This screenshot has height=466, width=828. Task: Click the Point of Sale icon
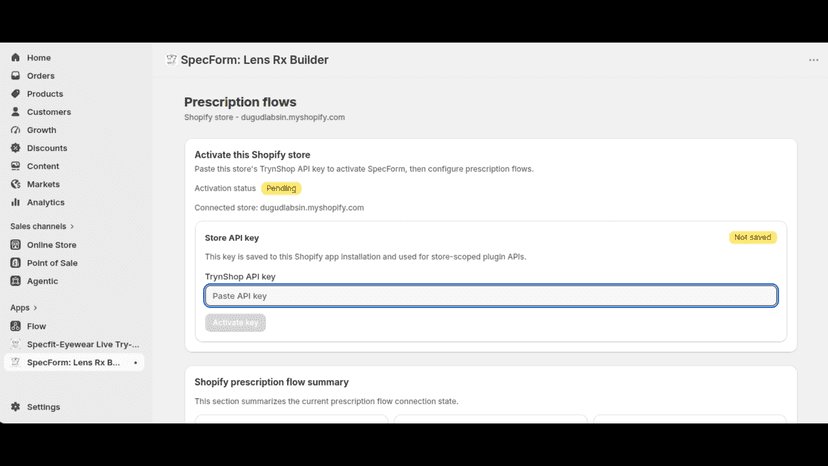click(x=15, y=263)
